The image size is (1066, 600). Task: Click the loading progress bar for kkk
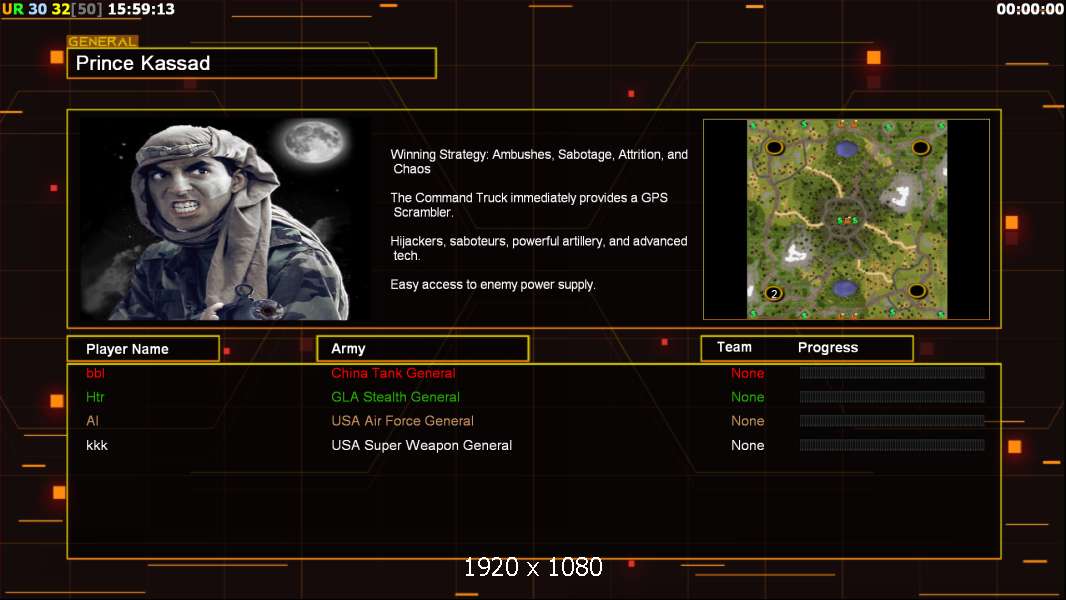tap(892, 445)
